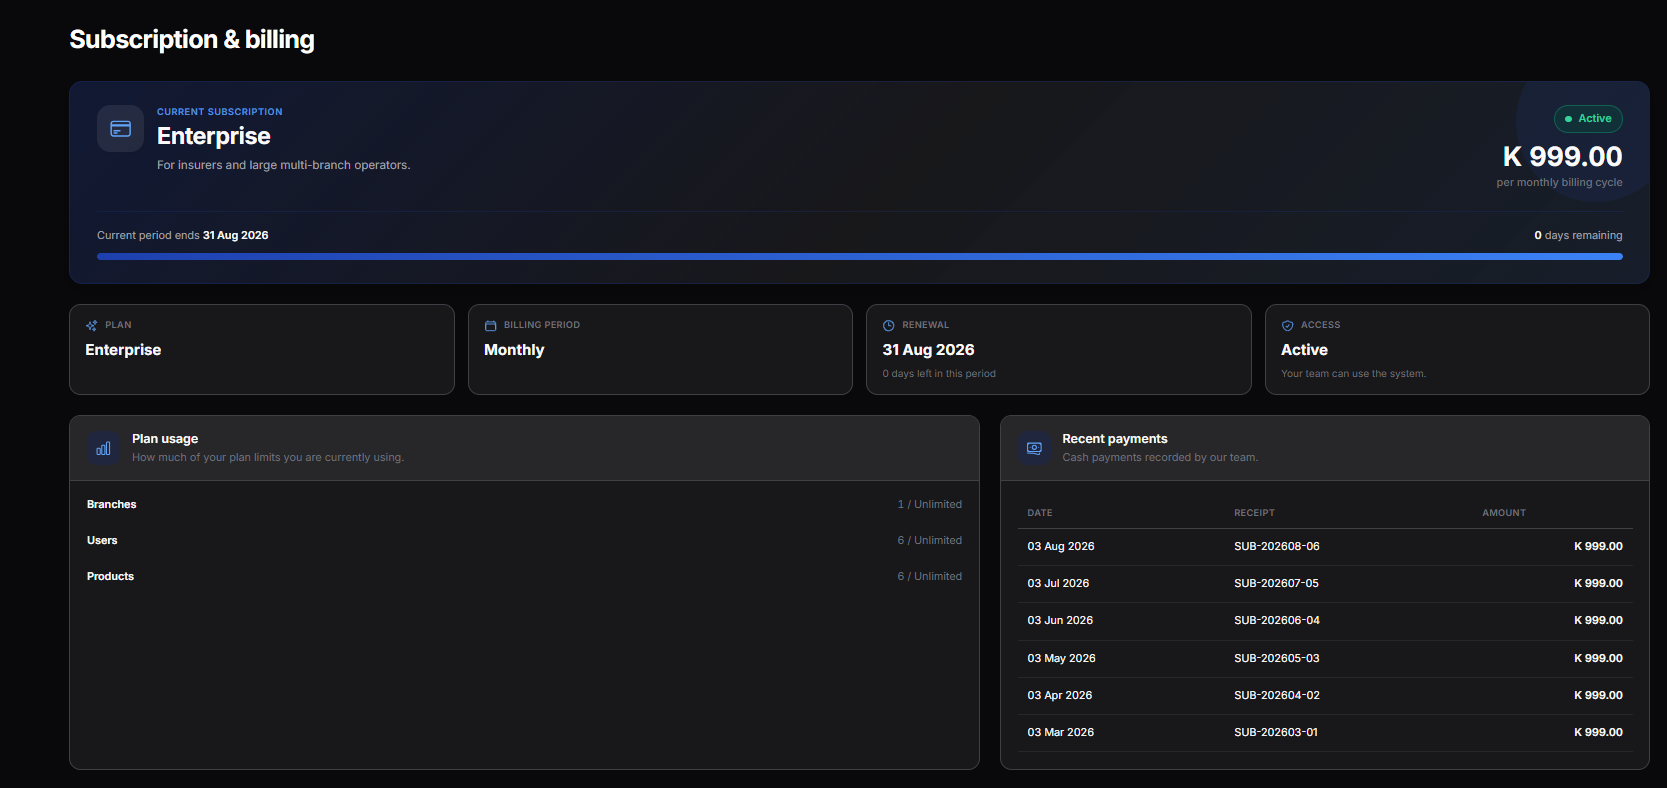
Task: Click the clock icon next to RENEWAL
Action: point(889,325)
